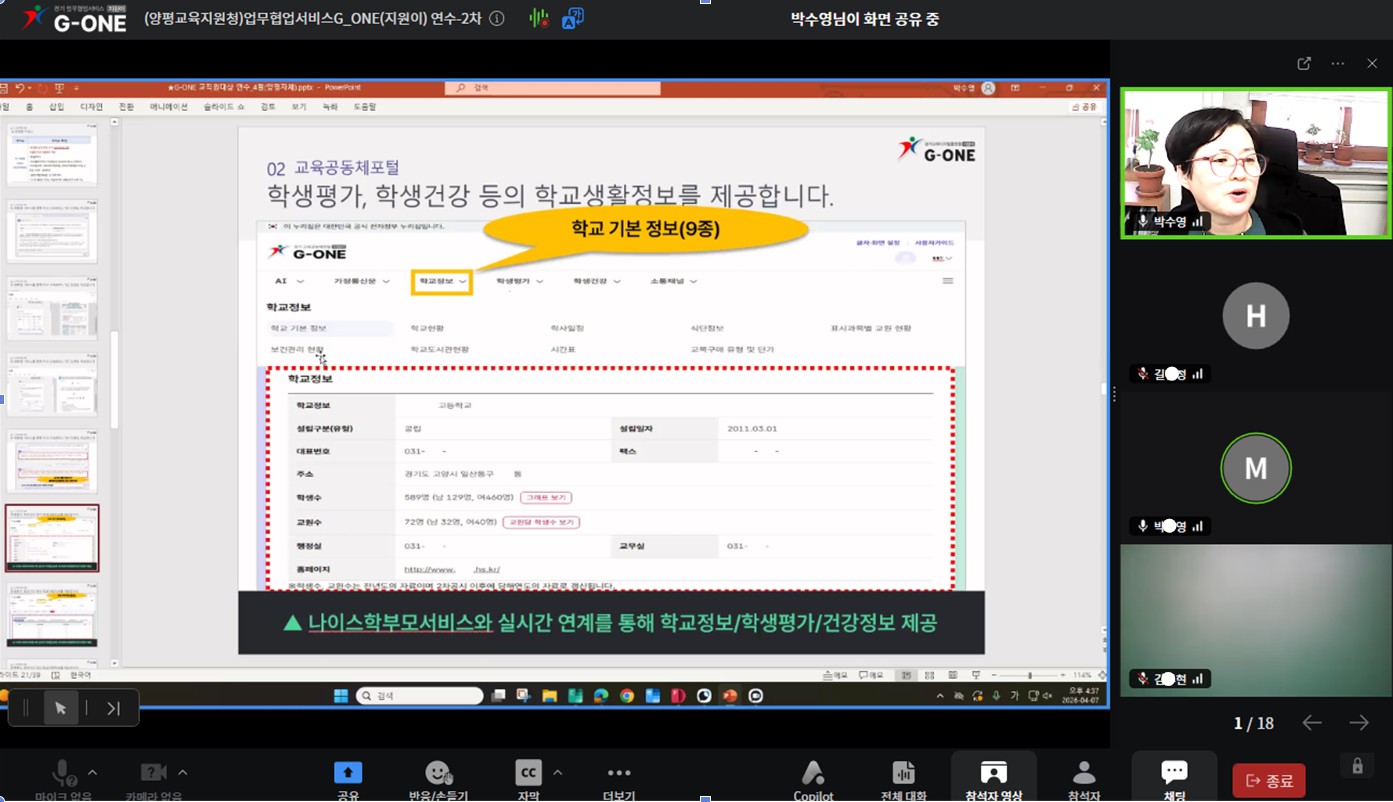The height and width of the screenshot is (802, 1393).
Task: Open the 전환 ribbon tab in PowerPoint
Action: 126,106
